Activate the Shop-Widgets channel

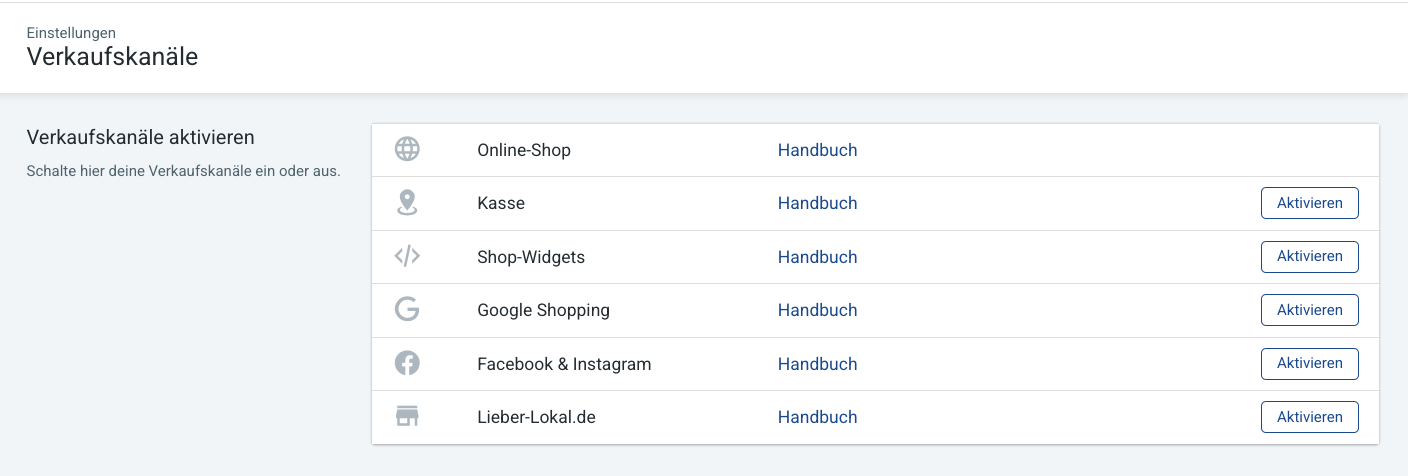click(1310, 257)
